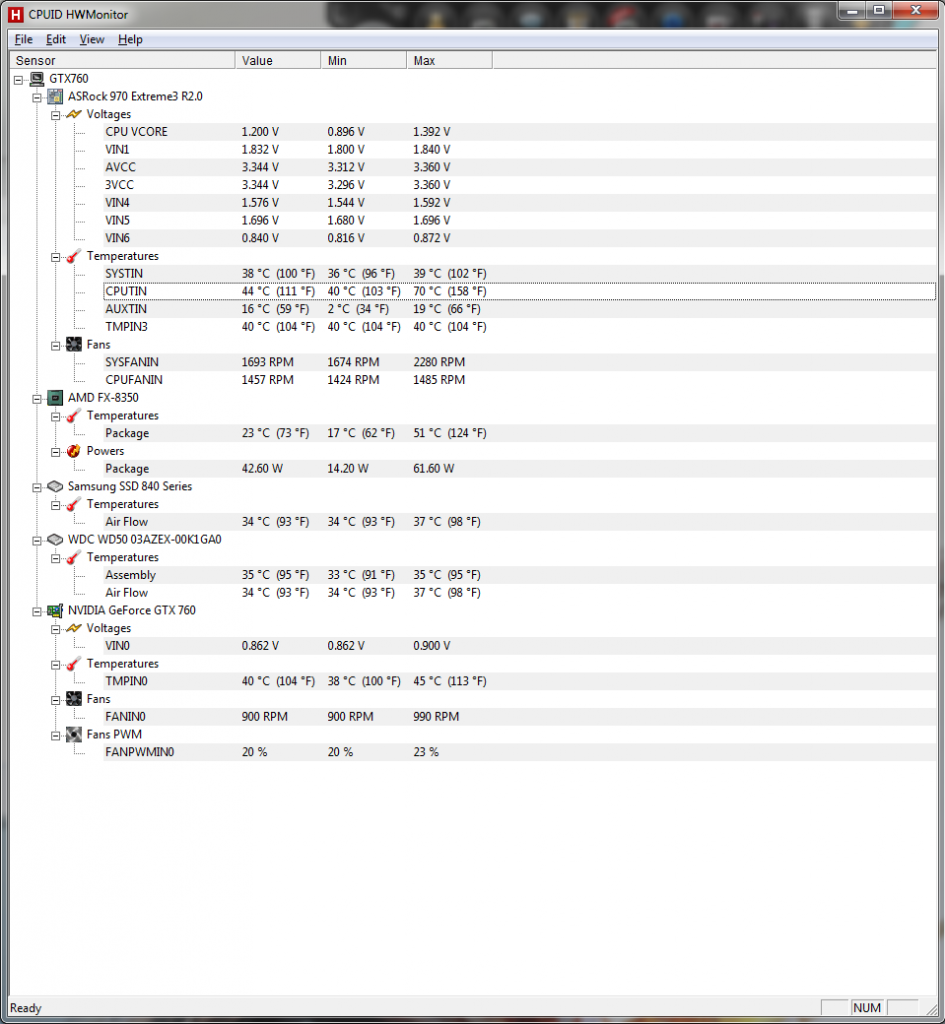Click the window resize grip corner
This screenshot has width=945, height=1024.
pyautogui.click(x=931, y=1009)
